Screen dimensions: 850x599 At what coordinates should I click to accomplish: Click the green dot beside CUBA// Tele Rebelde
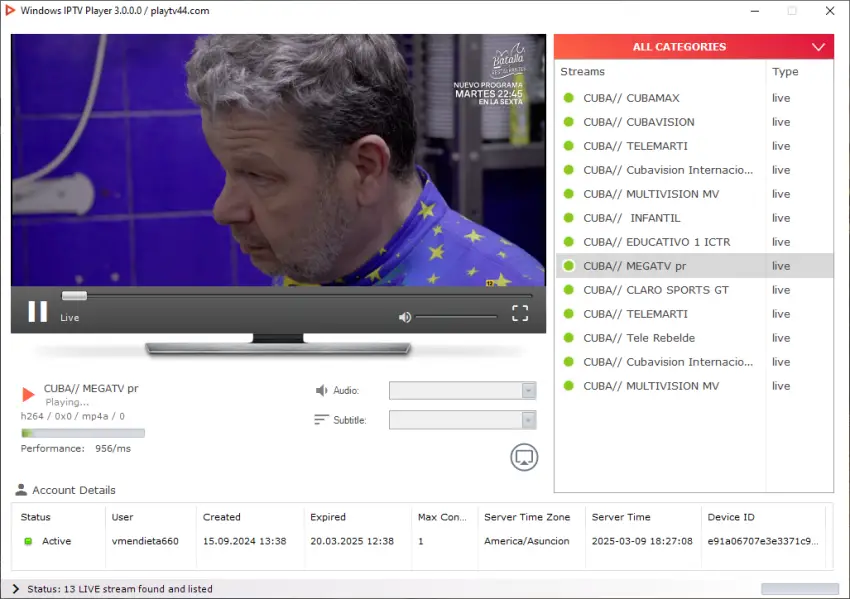pos(569,338)
